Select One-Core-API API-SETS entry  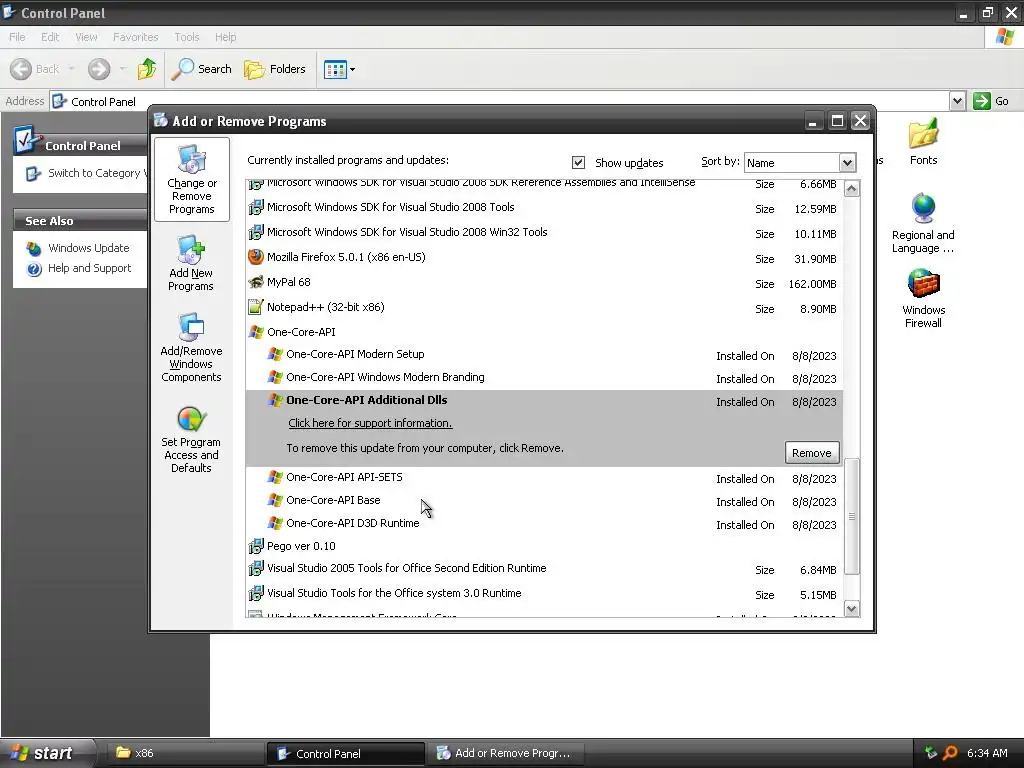point(544,478)
